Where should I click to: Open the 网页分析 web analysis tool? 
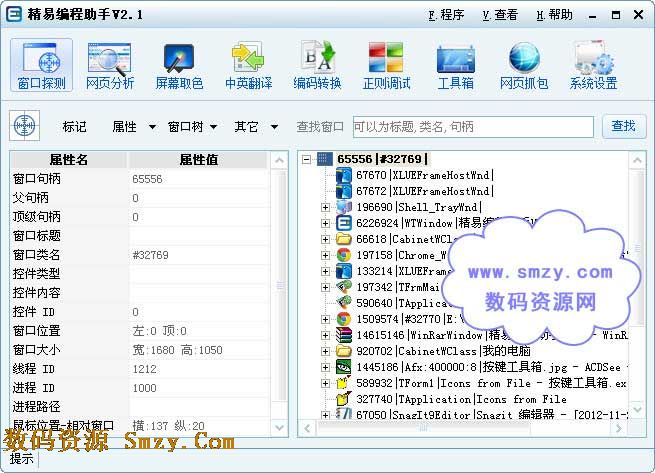tap(110, 65)
